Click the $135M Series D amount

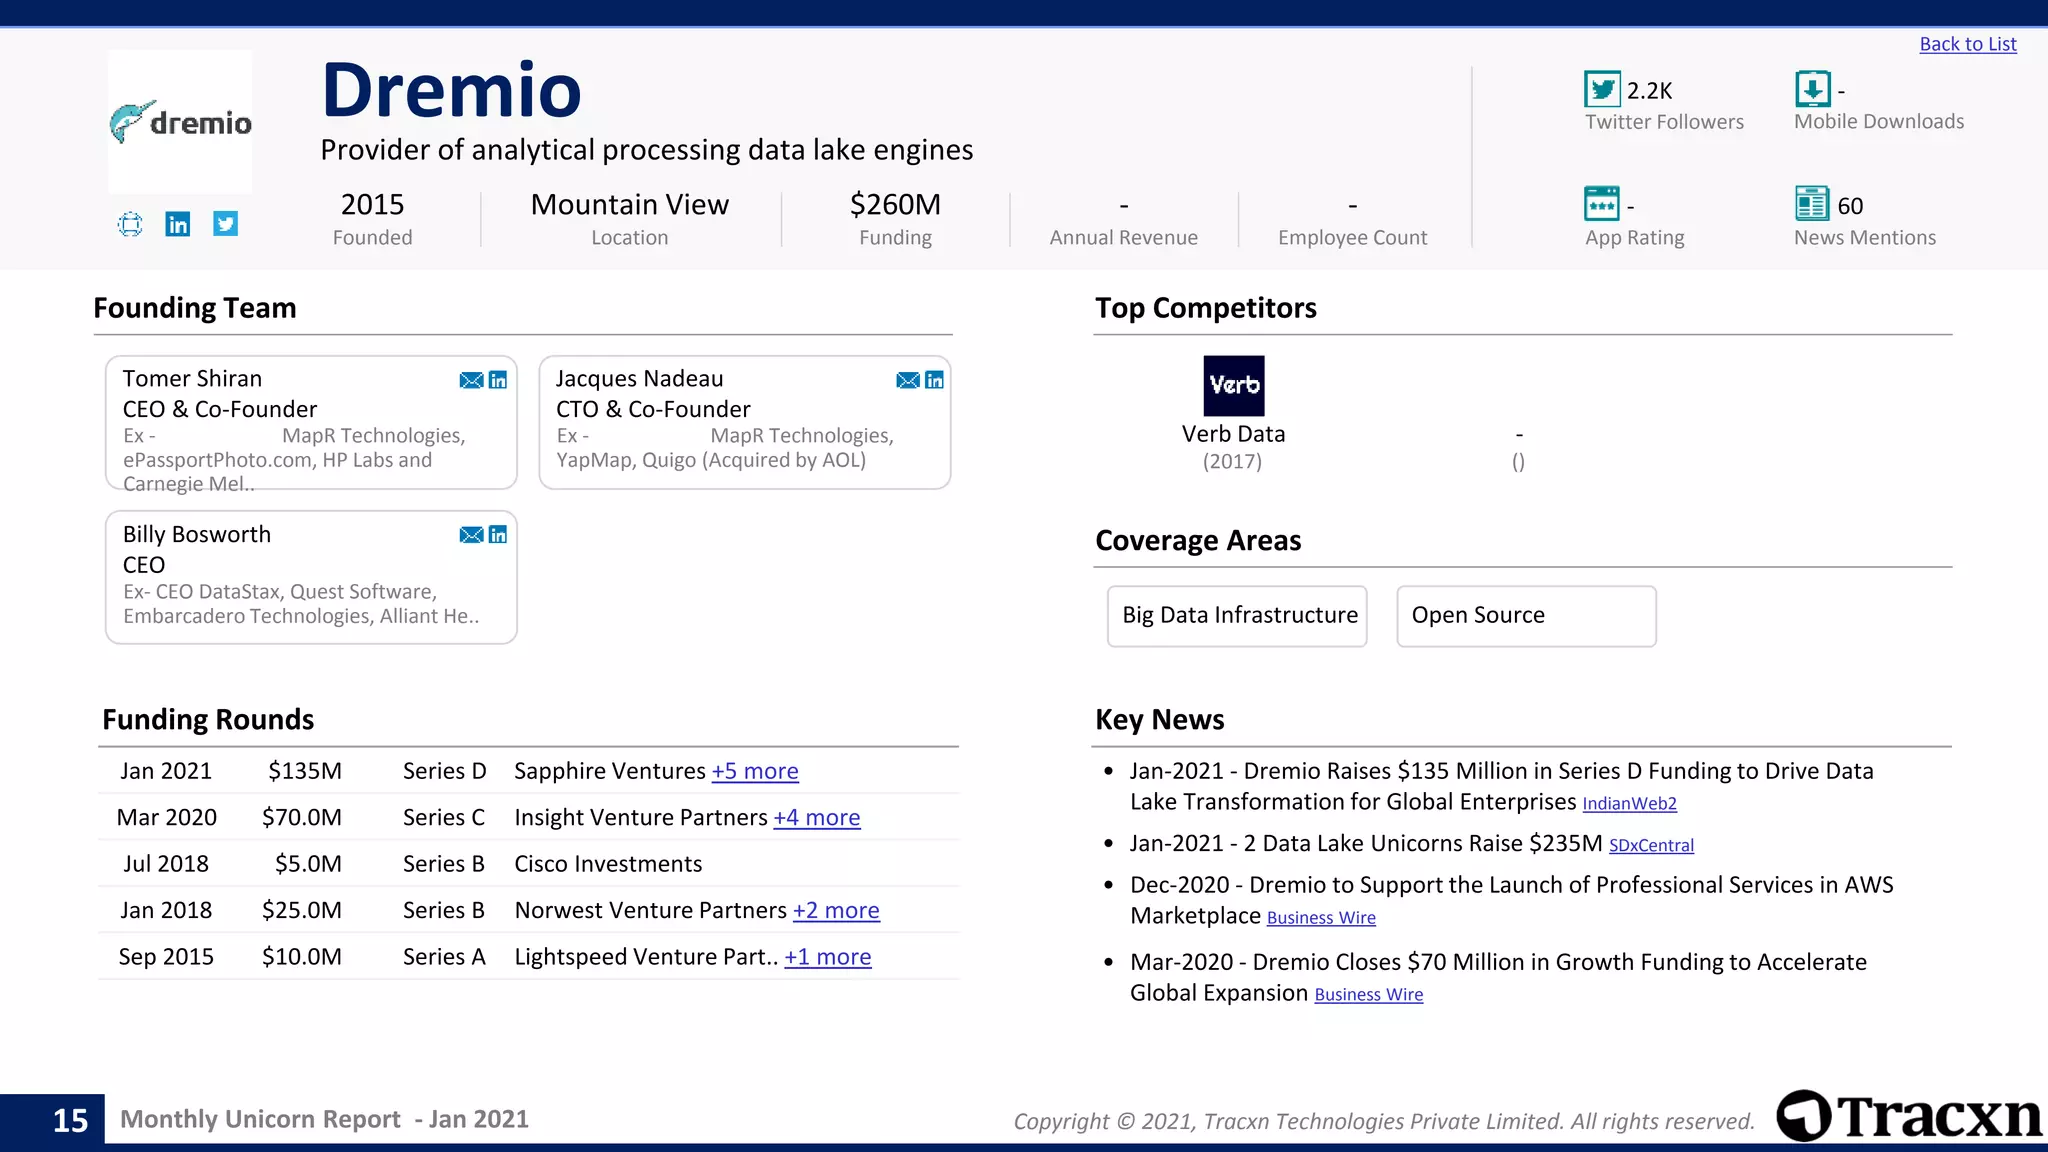pyautogui.click(x=305, y=771)
